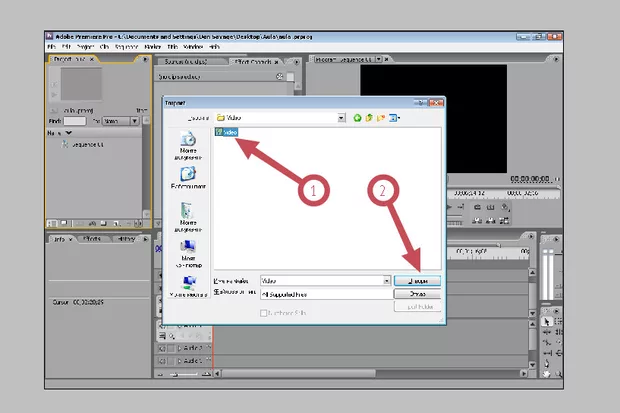Toggle the Numbered Stills checkbox
The height and width of the screenshot is (413, 620).
(x=263, y=313)
